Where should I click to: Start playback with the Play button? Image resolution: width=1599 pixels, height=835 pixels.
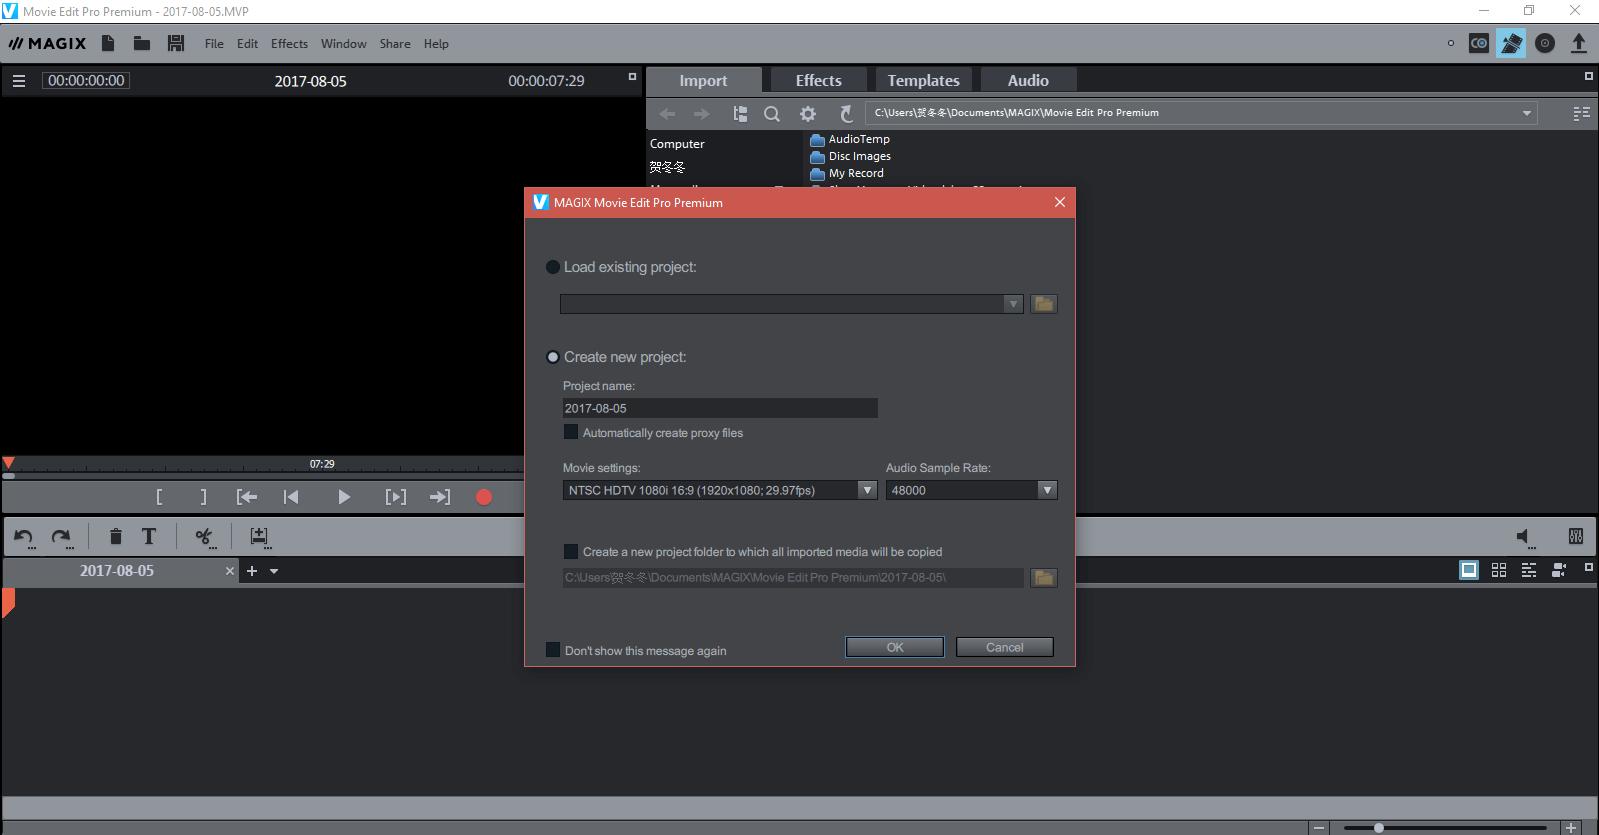pos(344,497)
